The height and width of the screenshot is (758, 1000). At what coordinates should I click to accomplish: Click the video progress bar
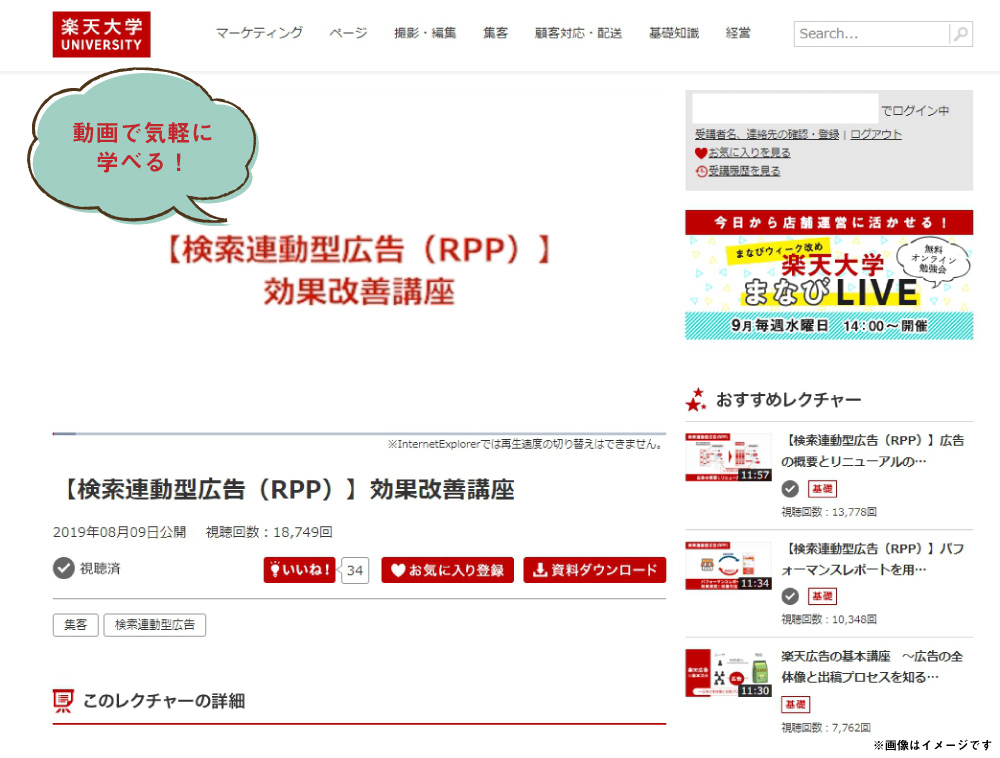click(359, 434)
